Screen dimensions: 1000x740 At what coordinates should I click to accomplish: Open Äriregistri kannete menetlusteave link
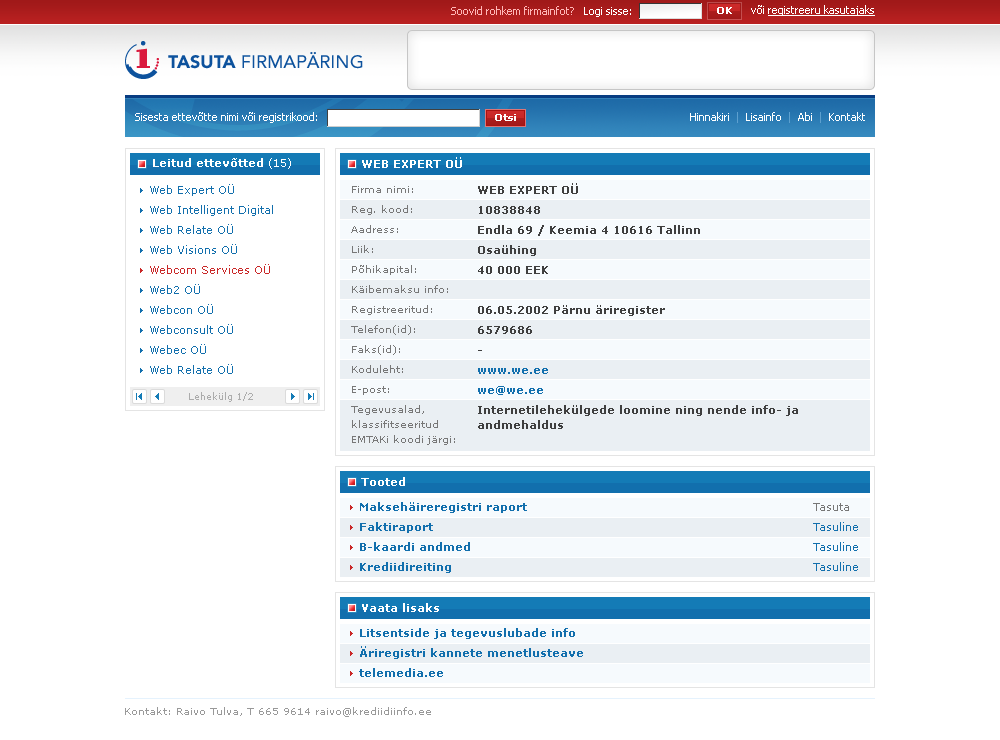pos(471,653)
